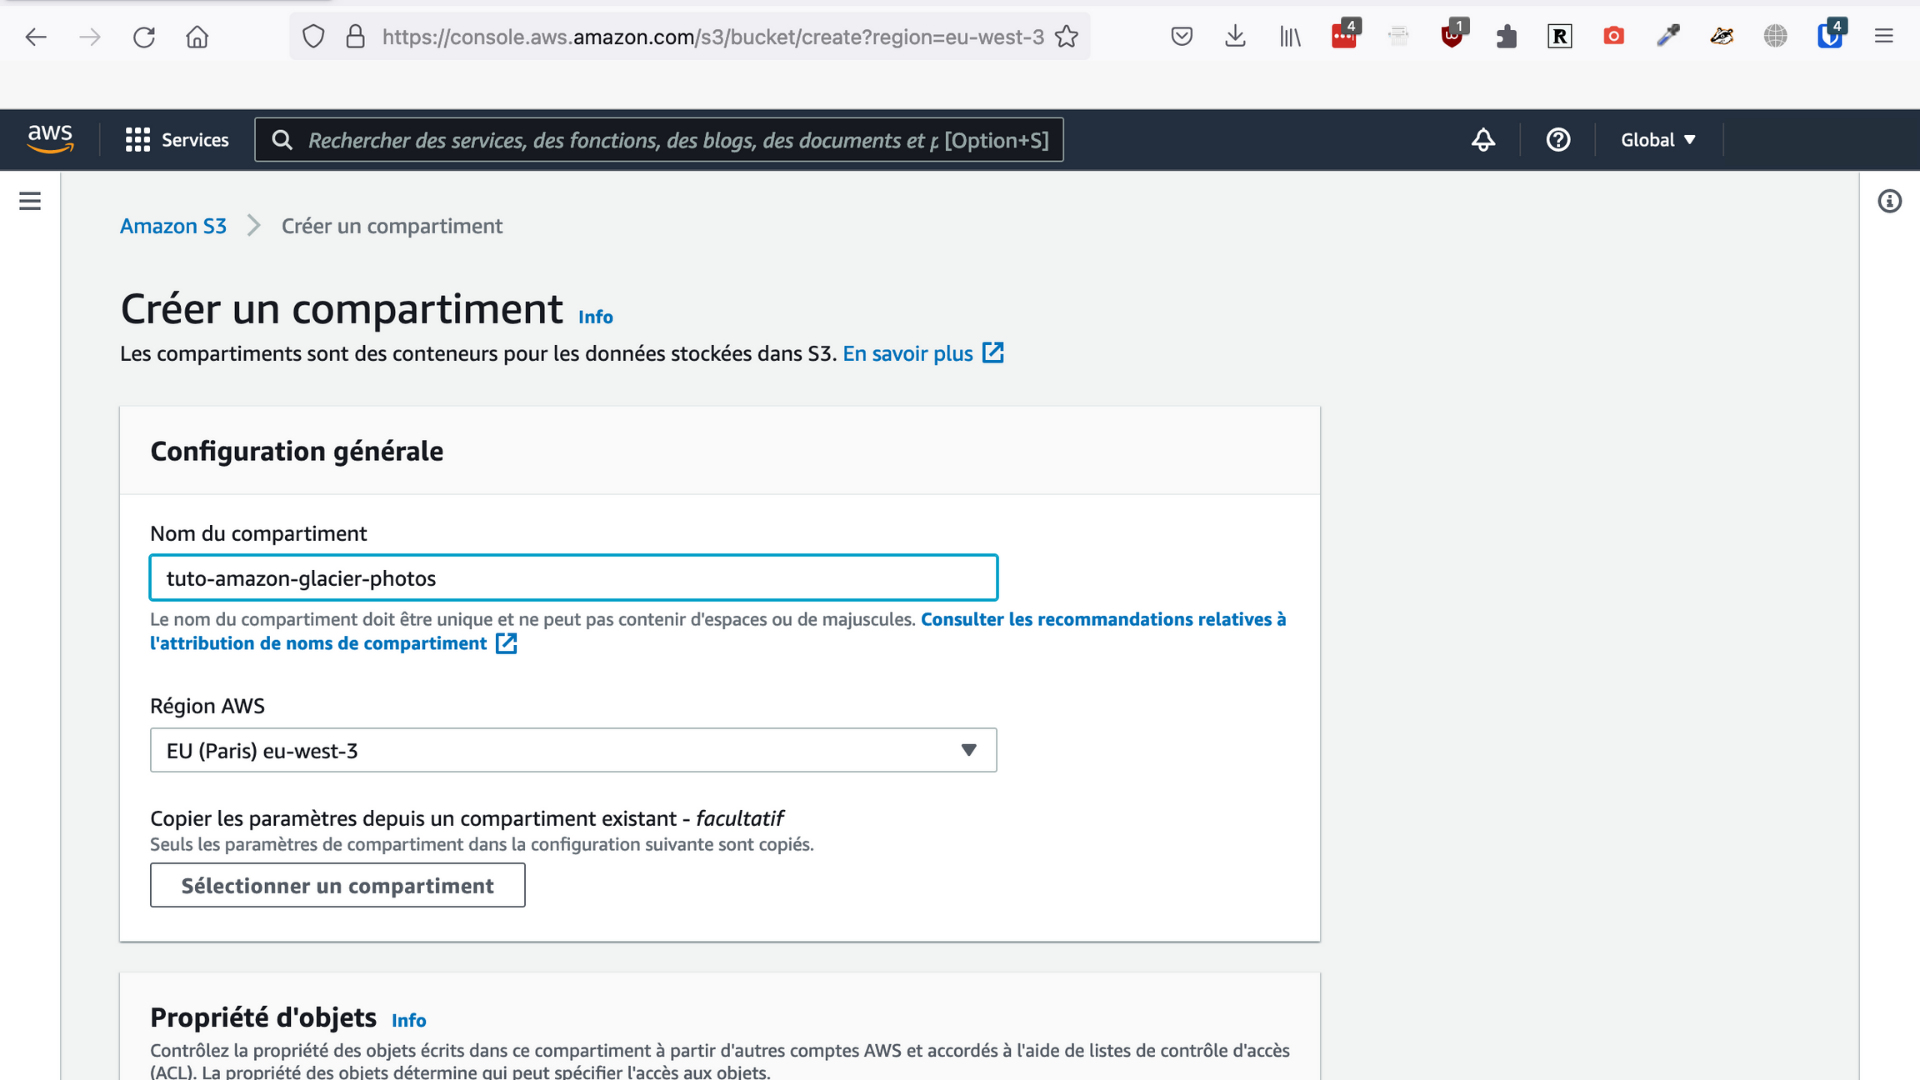This screenshot has height=1080, width=1920.
Task: Open the AWS help question mark icon
Action: pos(1558,140)
